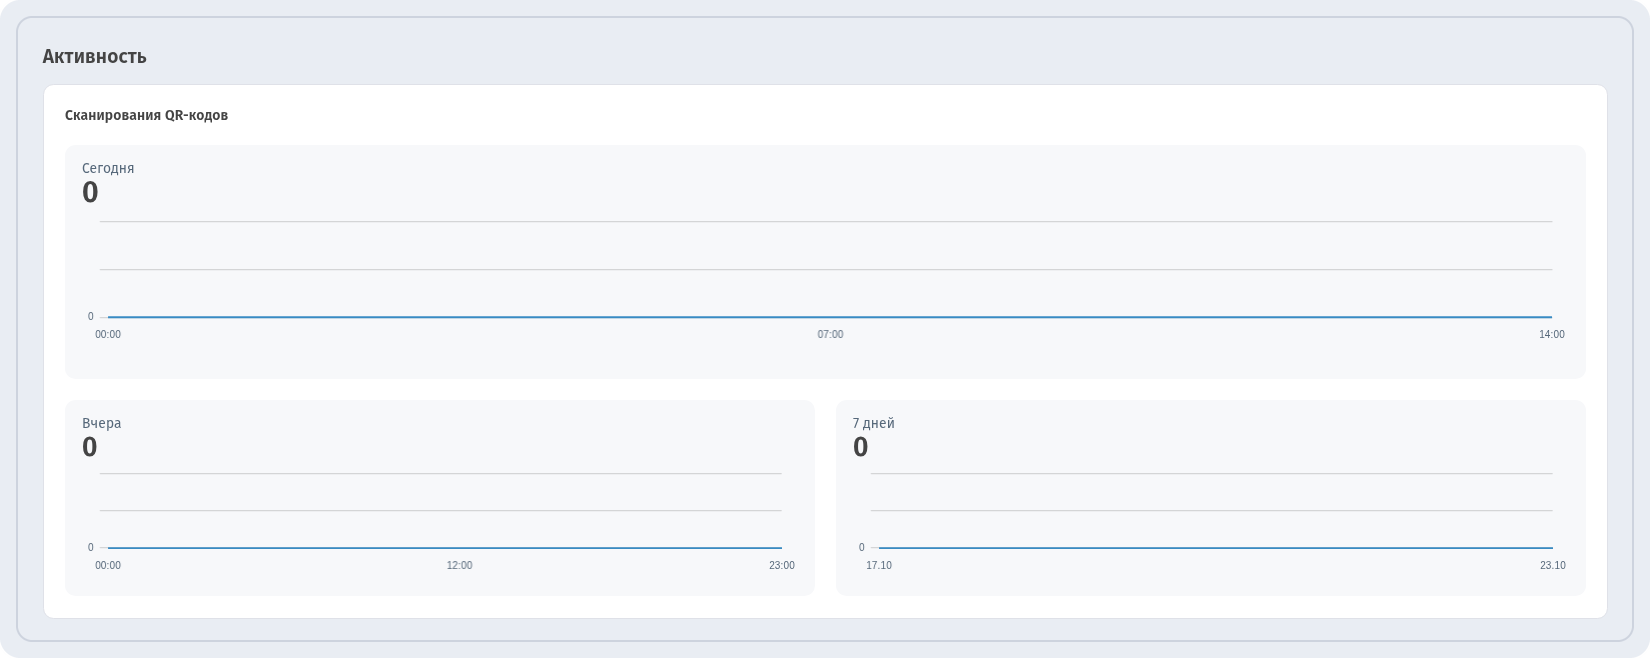Select the scan count under "7 дней"
1650x658 pixels.
click(861, 447)
